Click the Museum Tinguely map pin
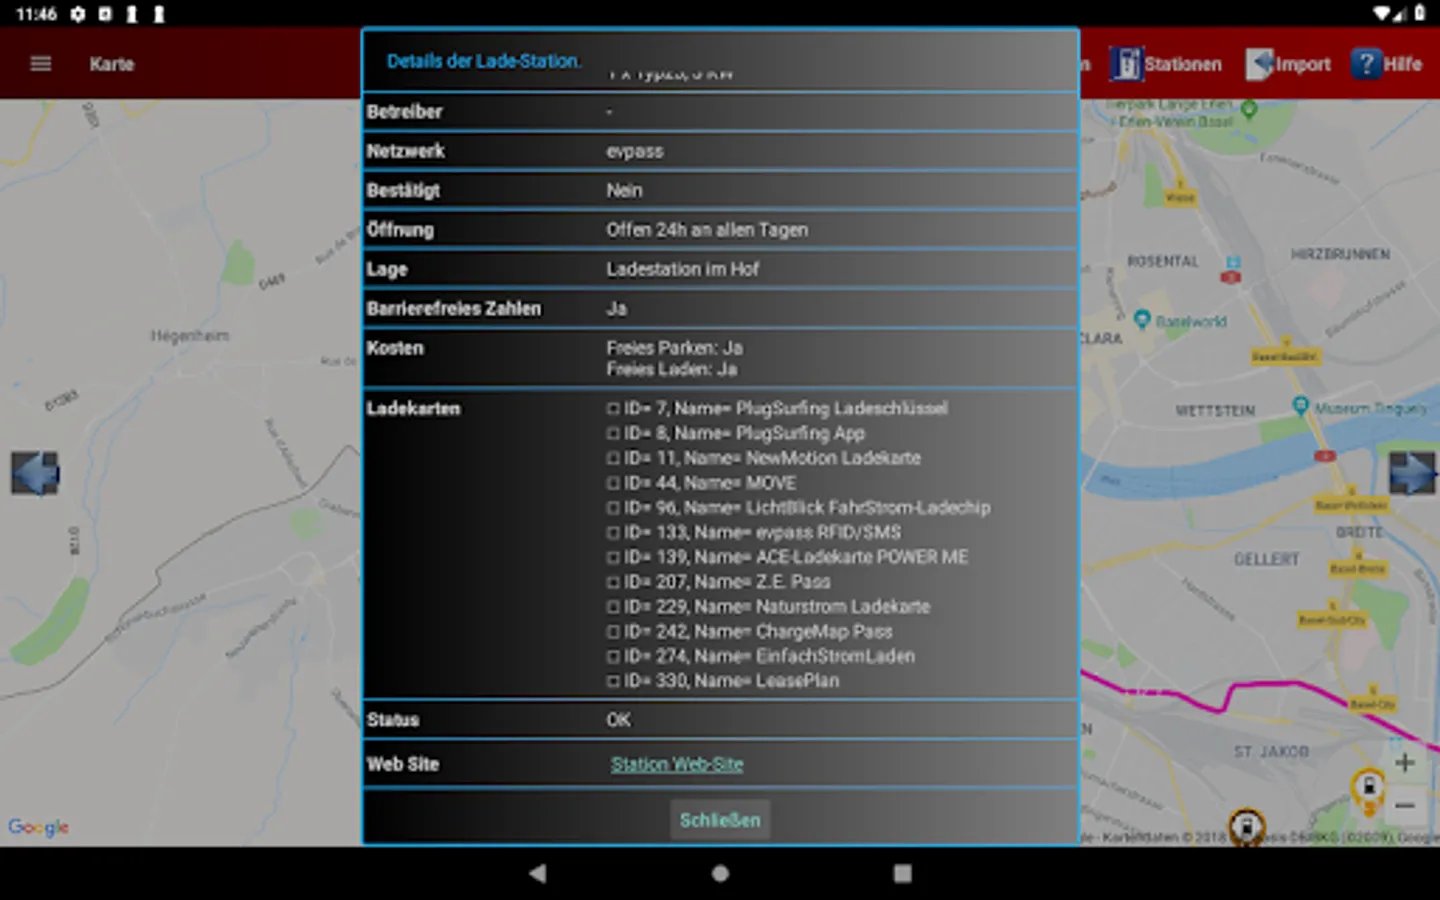Image resolution: width=1440 pixels, height=900 pixels. tap(1300, 405)
